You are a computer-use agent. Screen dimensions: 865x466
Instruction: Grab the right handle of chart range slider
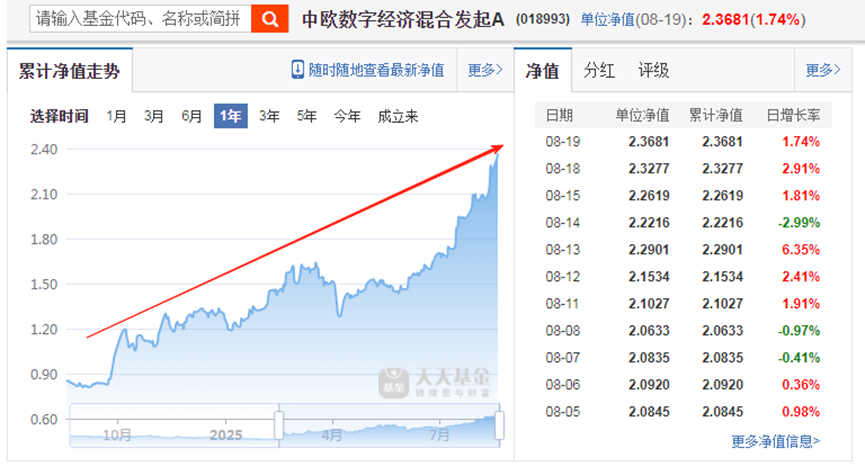[499, 425]
